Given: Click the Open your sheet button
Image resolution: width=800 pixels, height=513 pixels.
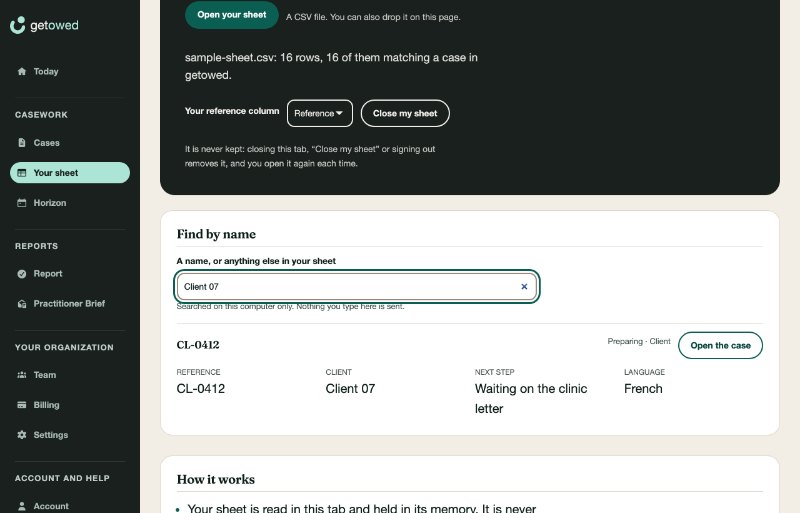Looking at the screenshot, I should [x=232, y=15].
